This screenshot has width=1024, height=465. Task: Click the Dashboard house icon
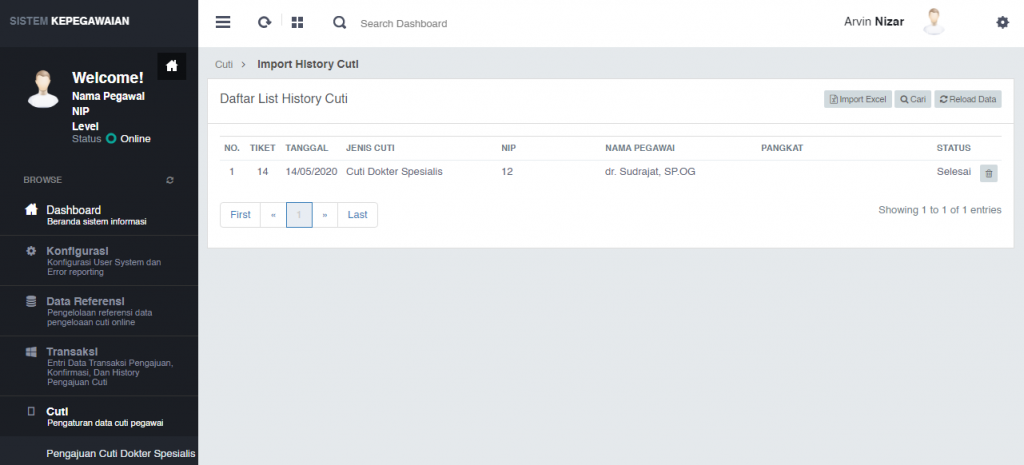31,210
